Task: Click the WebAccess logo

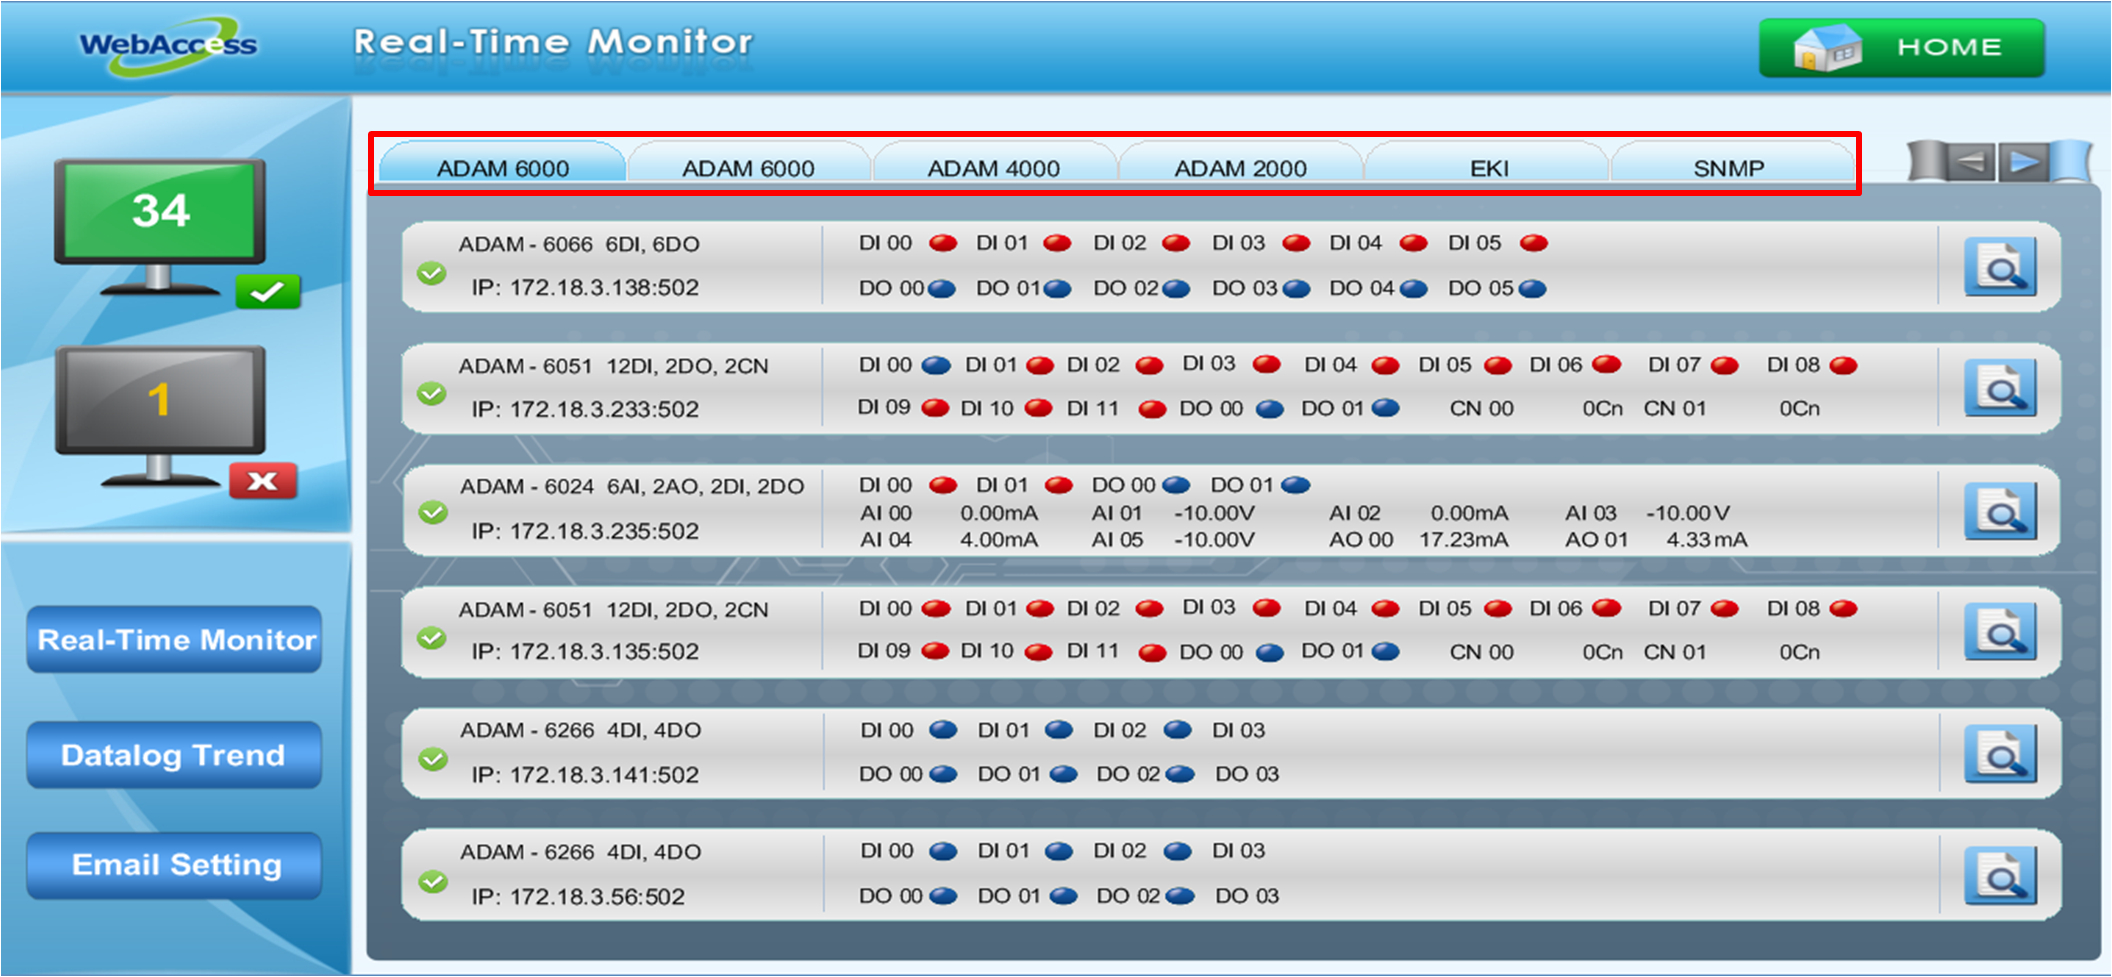Action: point(168,45)
